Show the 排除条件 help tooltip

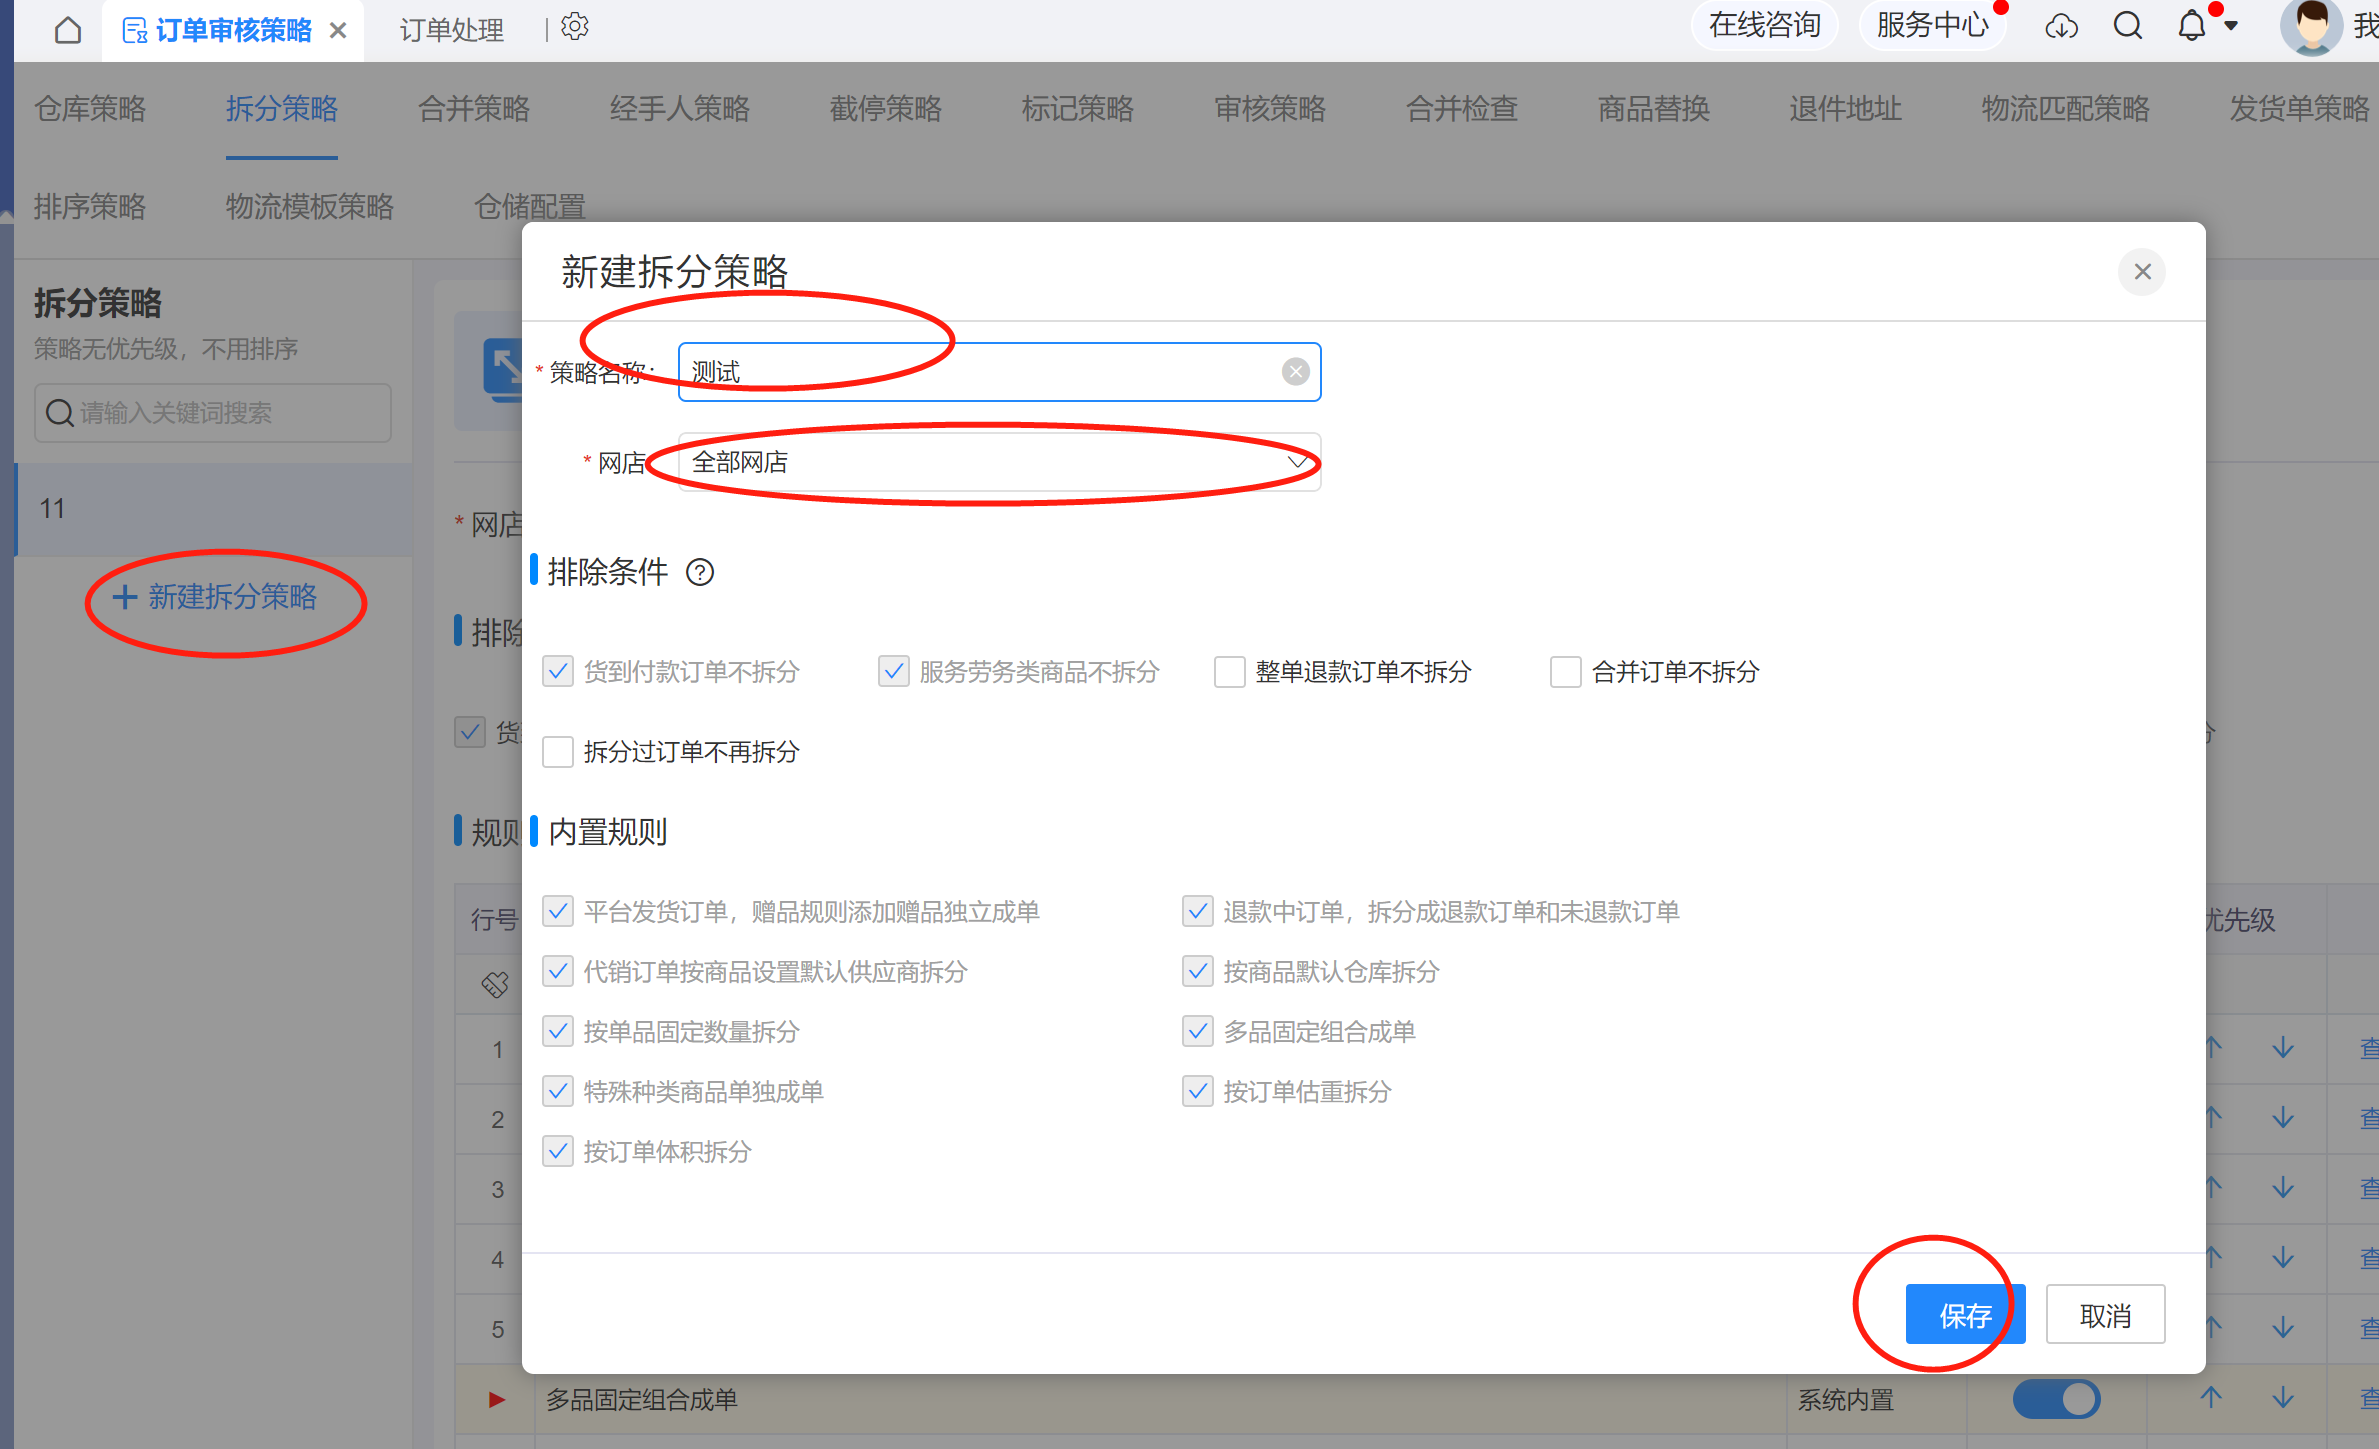[700, 572]
